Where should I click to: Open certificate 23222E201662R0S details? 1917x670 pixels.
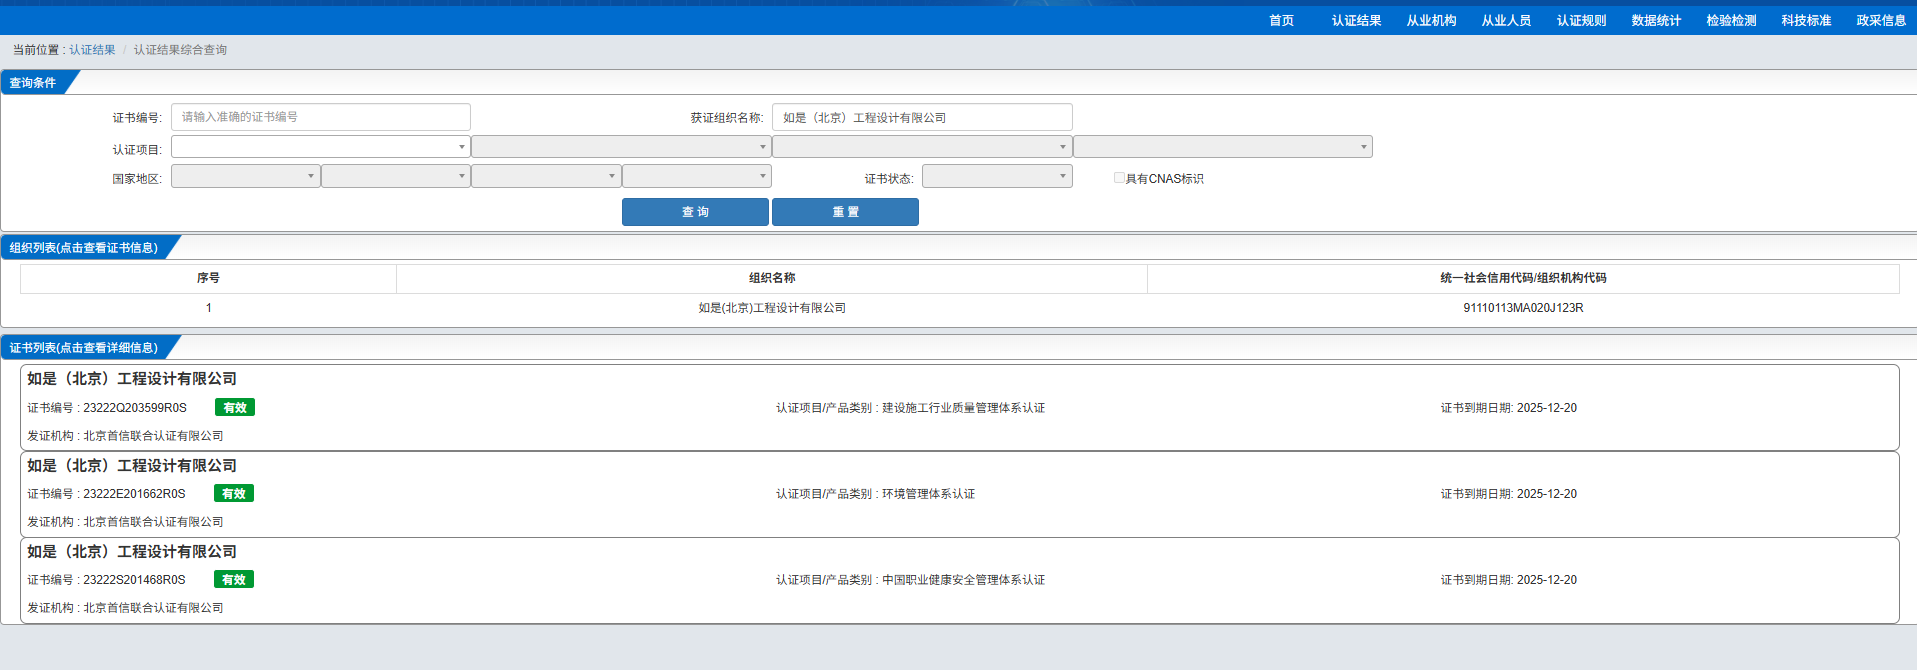(x=134, y=494)
